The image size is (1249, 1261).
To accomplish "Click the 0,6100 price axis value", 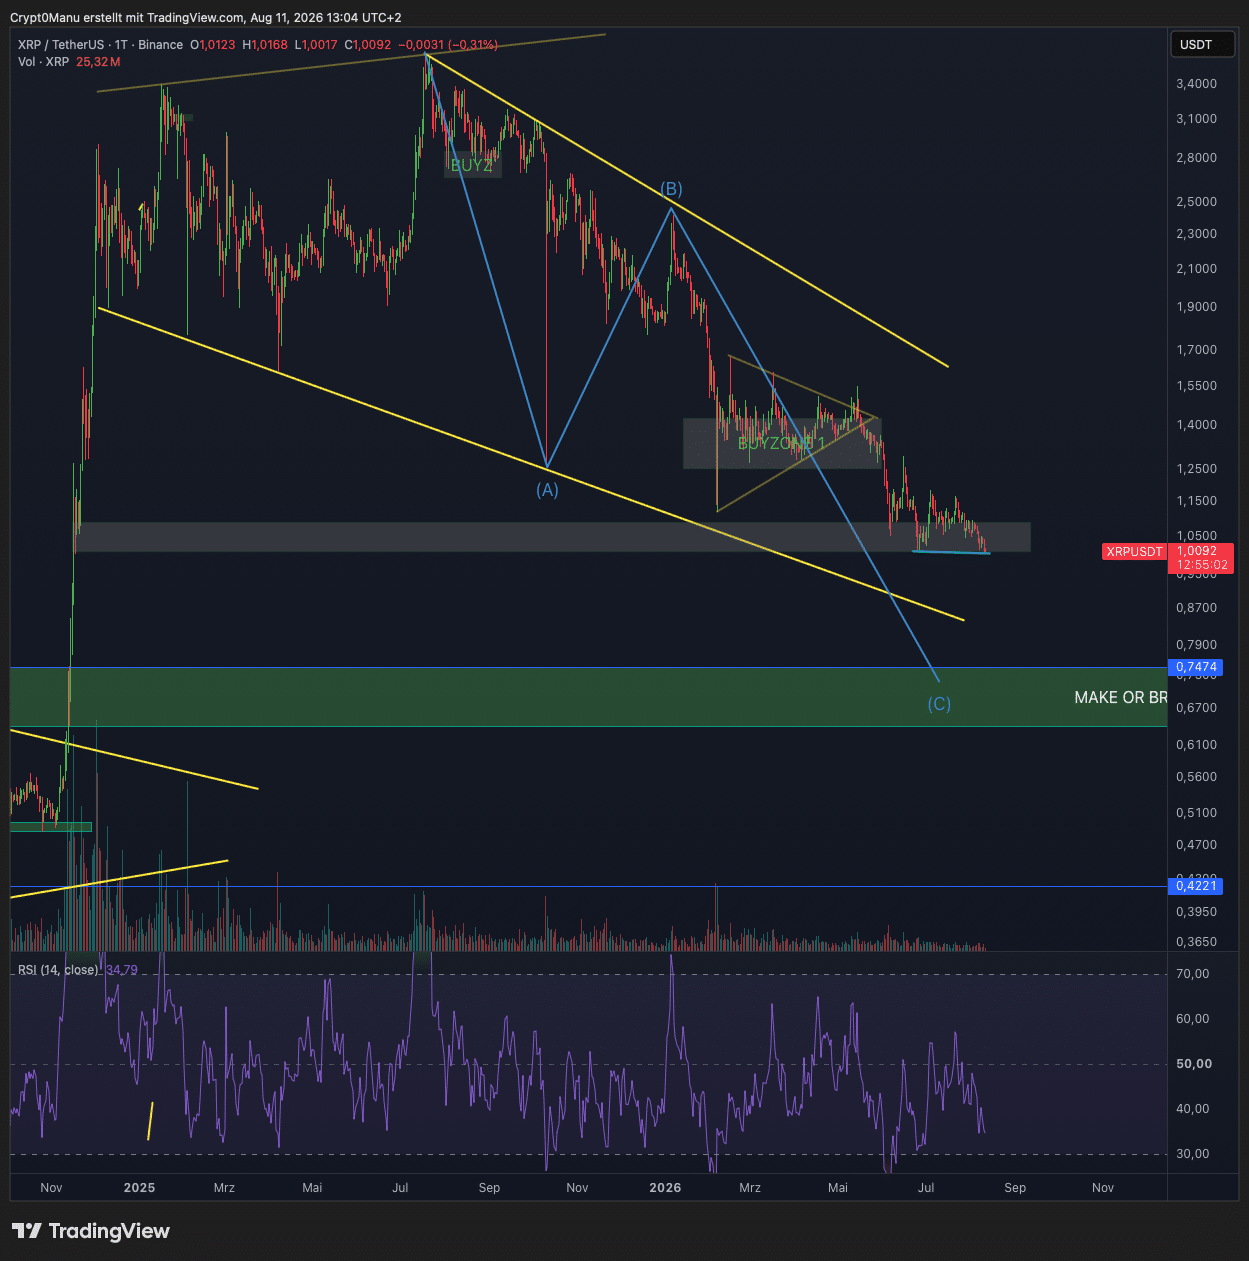I will (1197, 745).
